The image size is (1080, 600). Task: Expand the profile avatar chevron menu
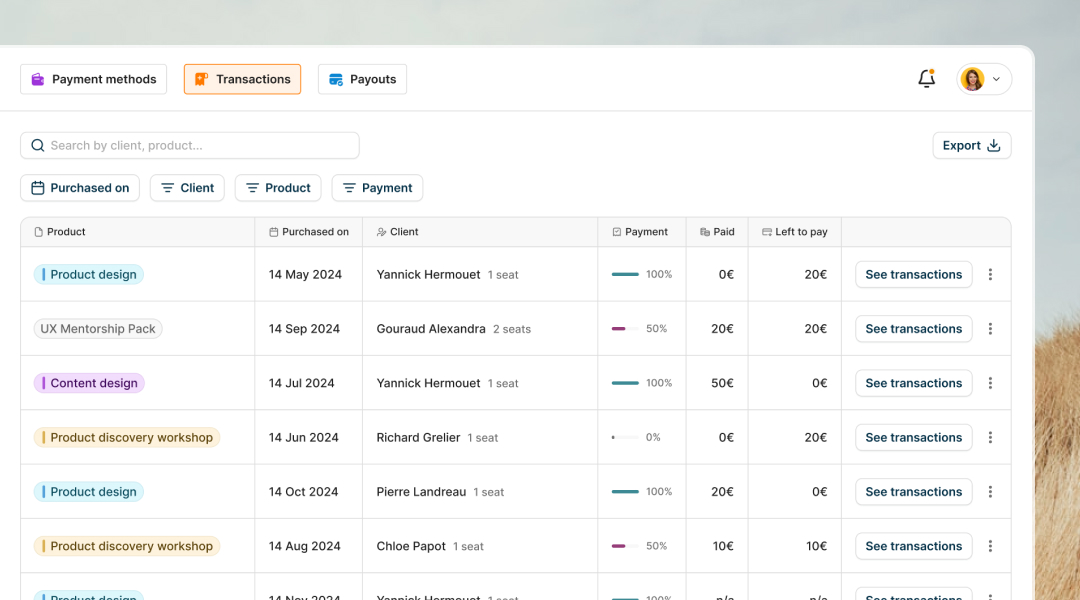click(996, 78)
